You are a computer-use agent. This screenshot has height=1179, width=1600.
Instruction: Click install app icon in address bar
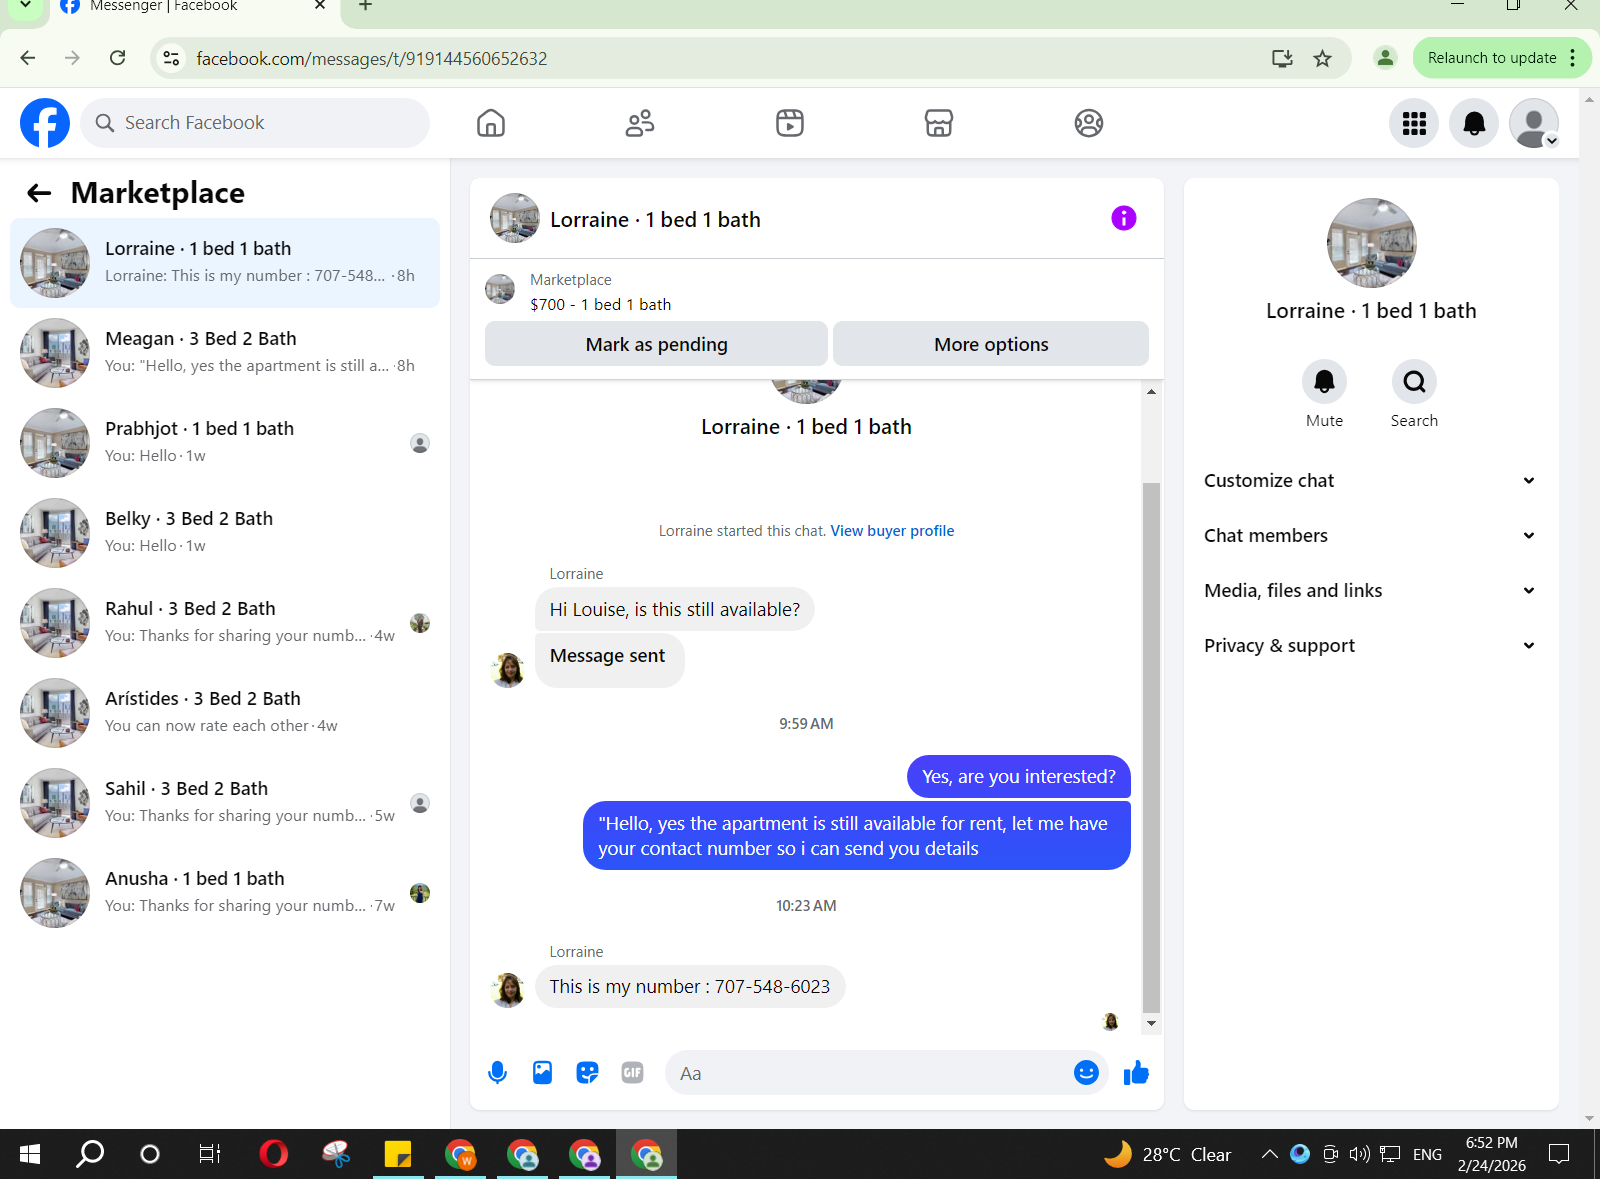click(x=1282, y=58)
